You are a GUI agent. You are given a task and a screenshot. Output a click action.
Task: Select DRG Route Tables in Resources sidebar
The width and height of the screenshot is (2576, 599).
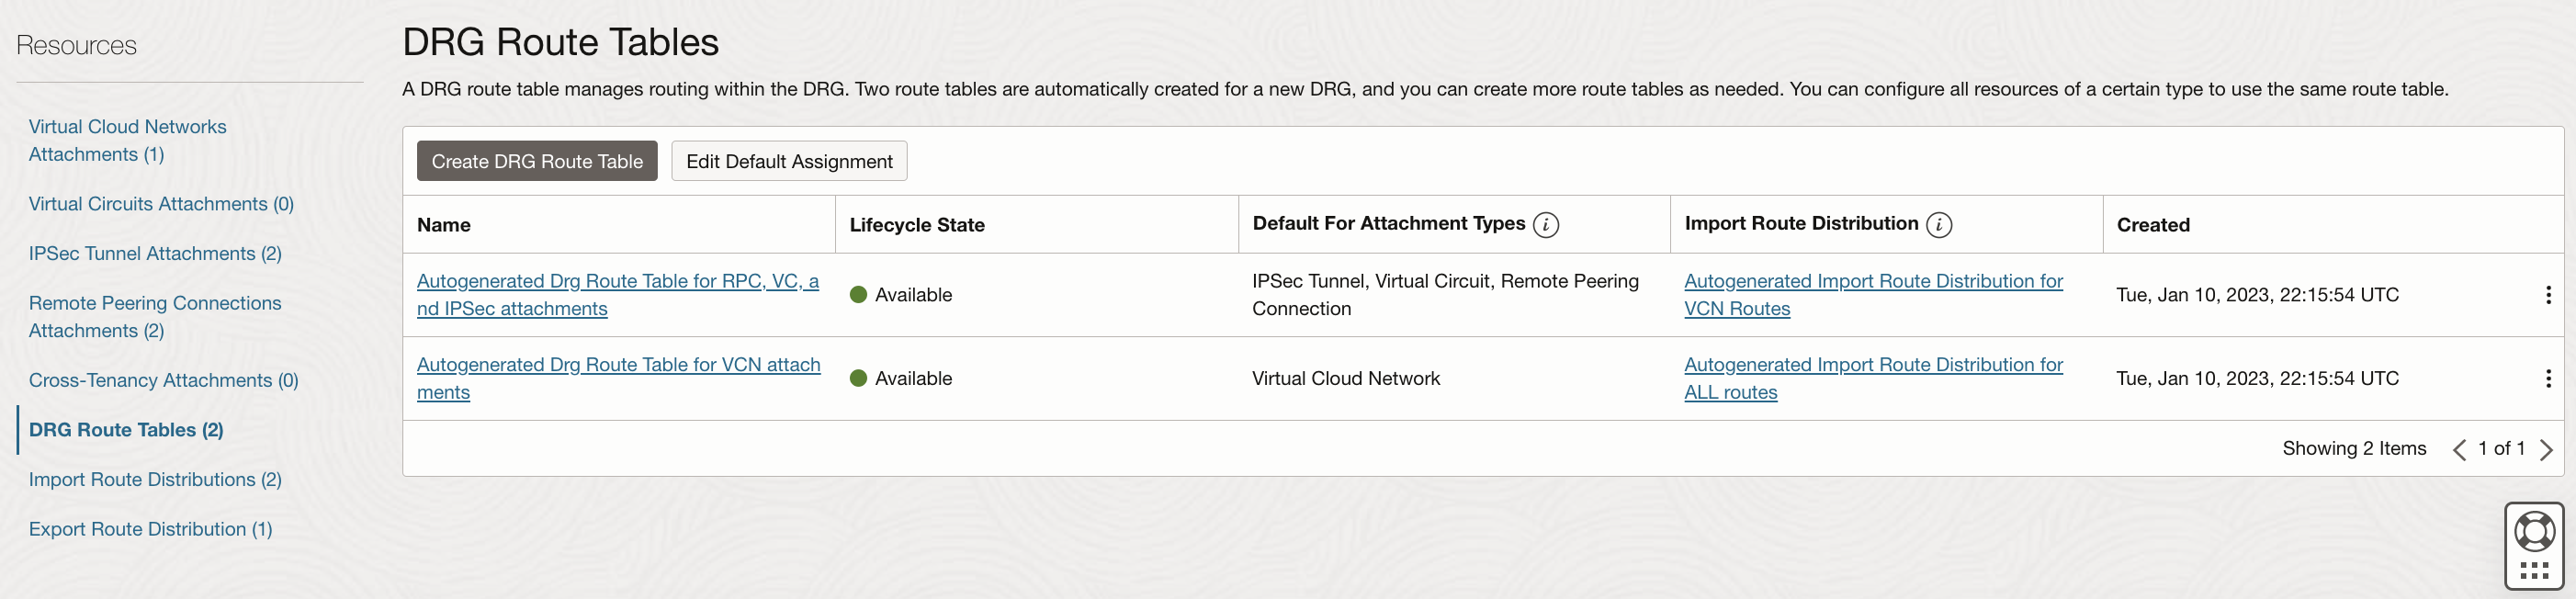125,429
